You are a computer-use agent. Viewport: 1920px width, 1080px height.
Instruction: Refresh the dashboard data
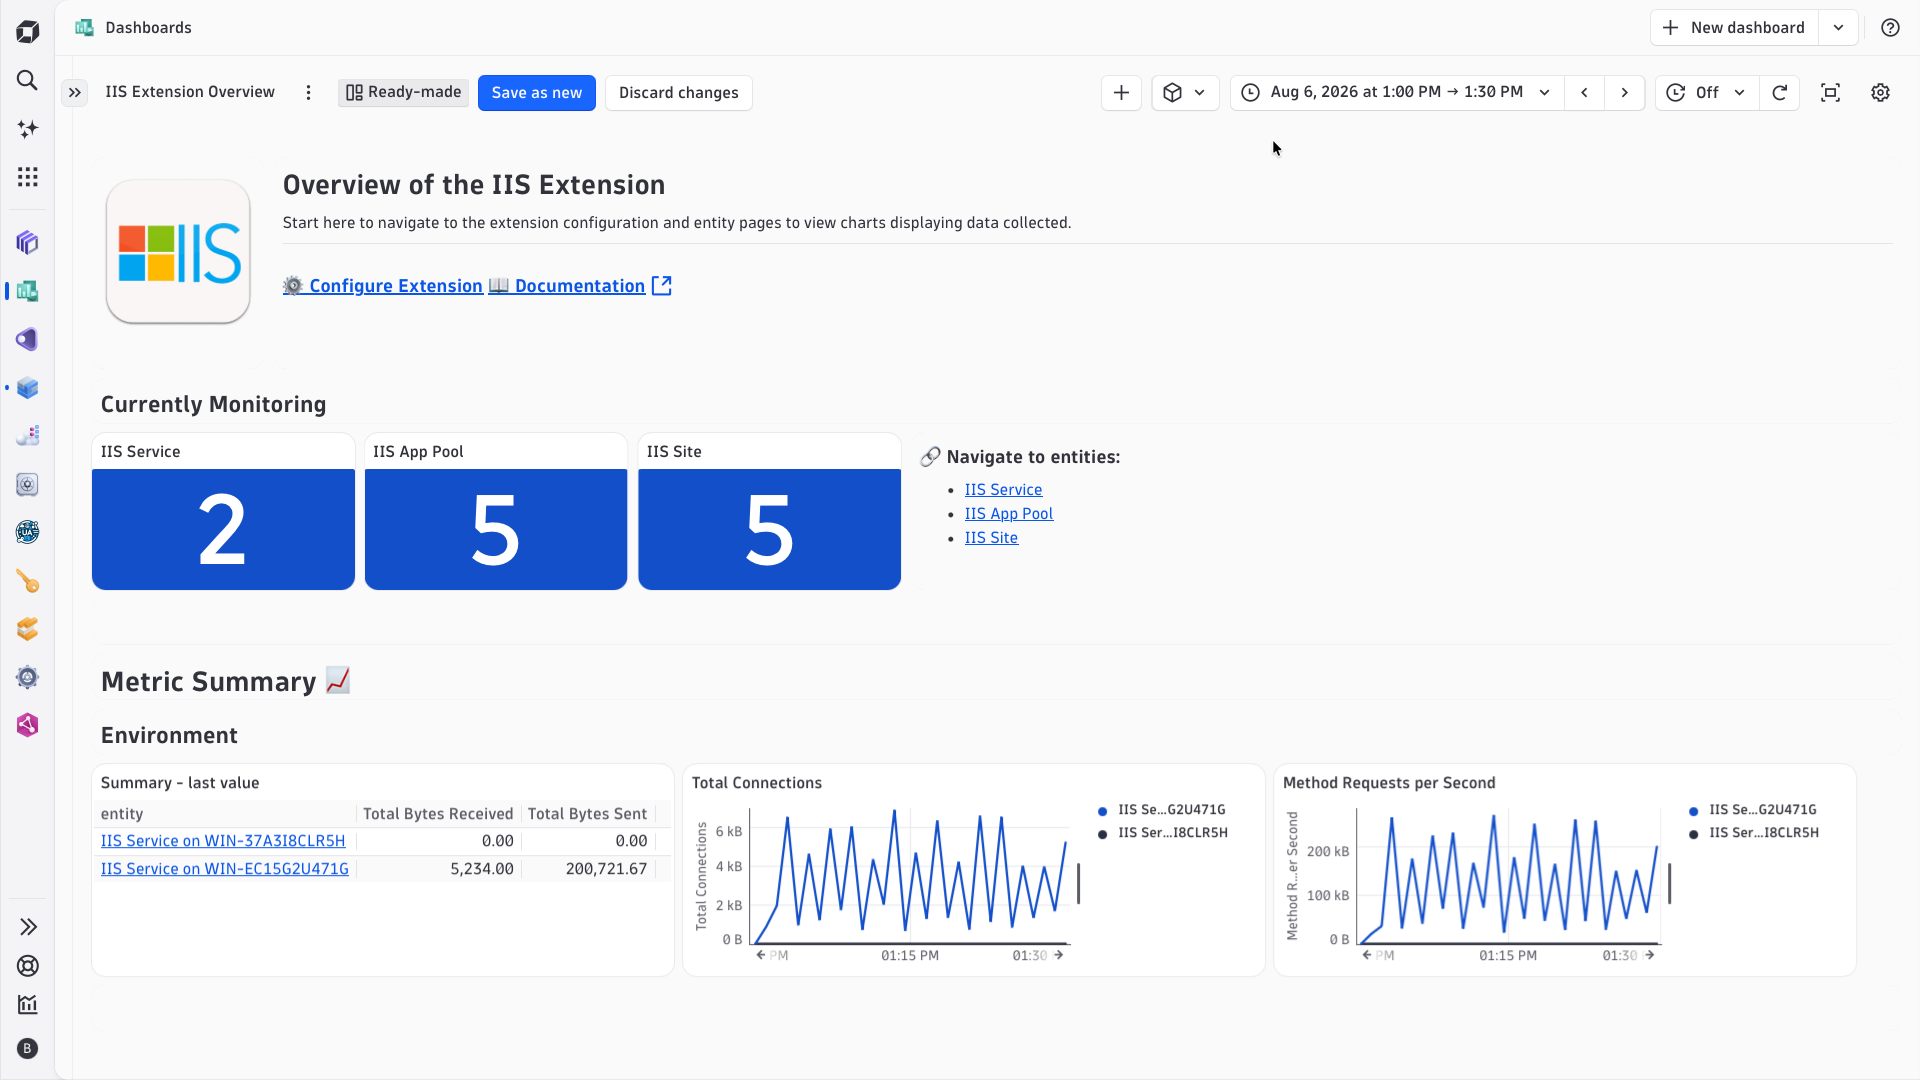pyautogui.click(x=1780, y=93)
